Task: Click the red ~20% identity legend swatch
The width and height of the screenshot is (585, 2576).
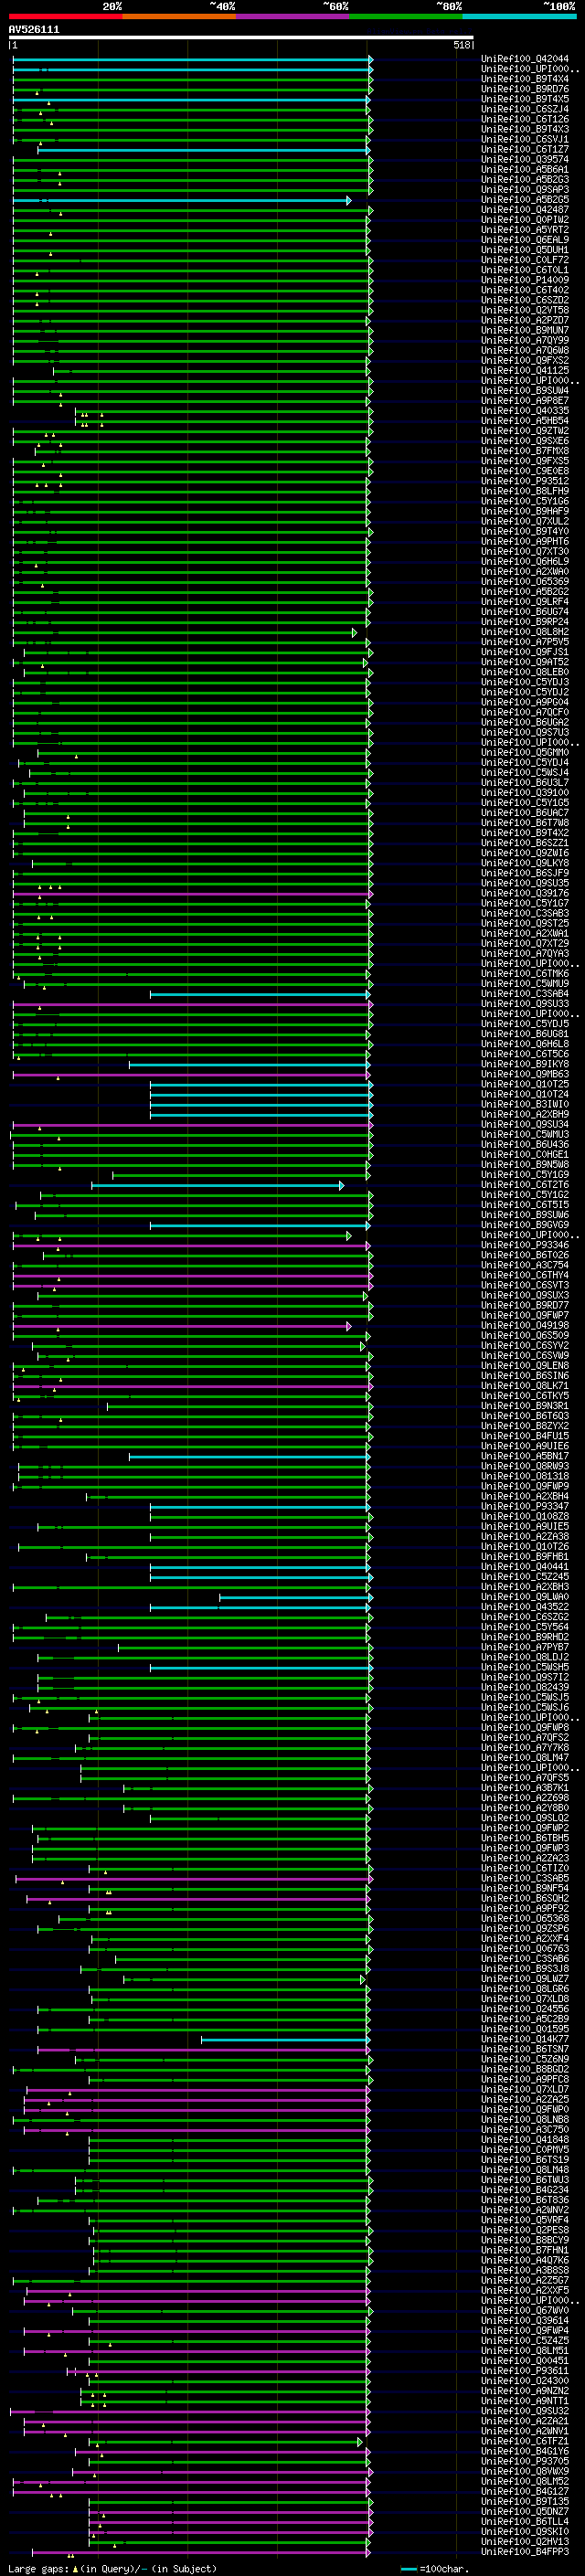Action: coord(65,17)
